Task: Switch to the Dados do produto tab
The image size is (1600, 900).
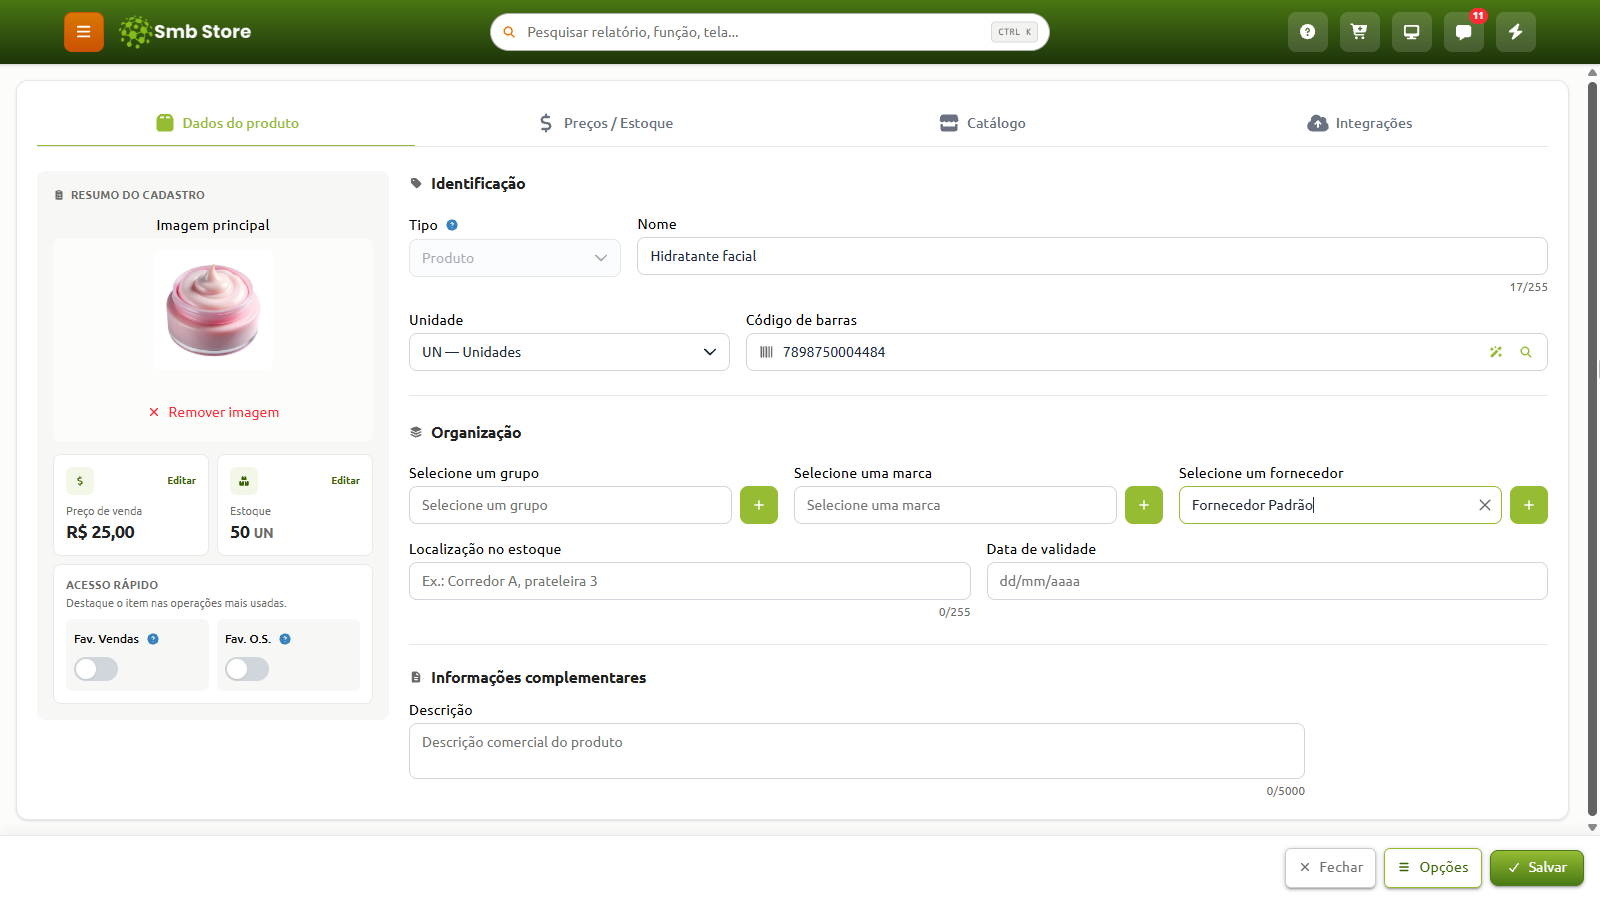Action: (227, 123)
